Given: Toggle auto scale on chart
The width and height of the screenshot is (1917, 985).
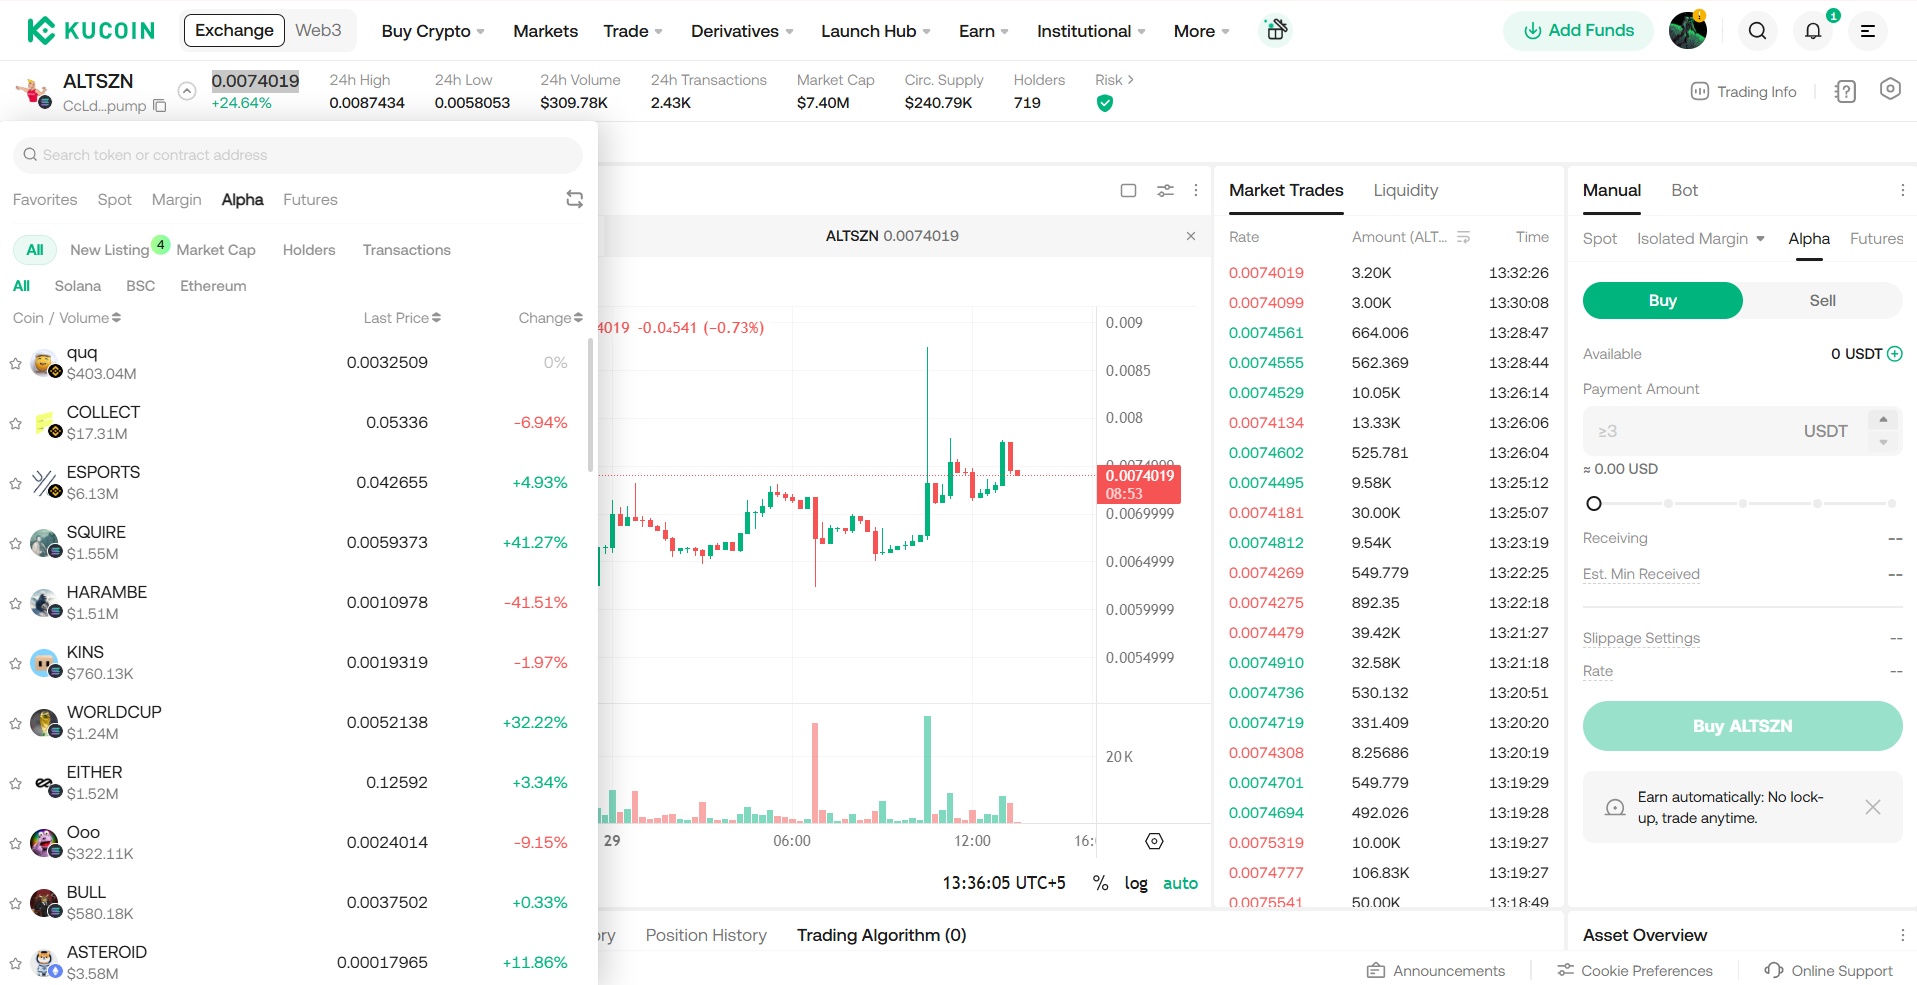Looking at the screenshot, I should tap(1180, 883).
